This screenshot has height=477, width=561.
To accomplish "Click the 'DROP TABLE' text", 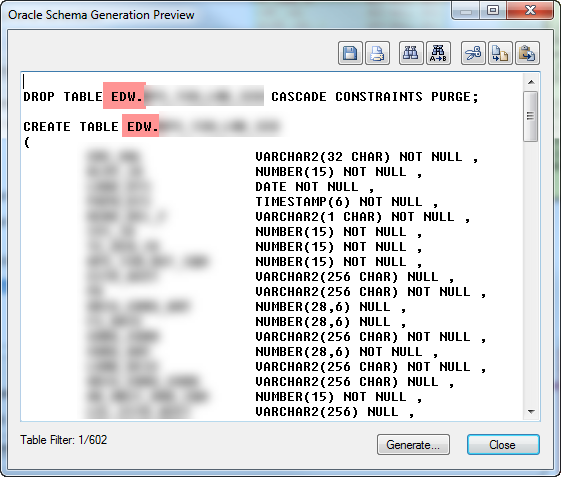I will click(63, 97).
